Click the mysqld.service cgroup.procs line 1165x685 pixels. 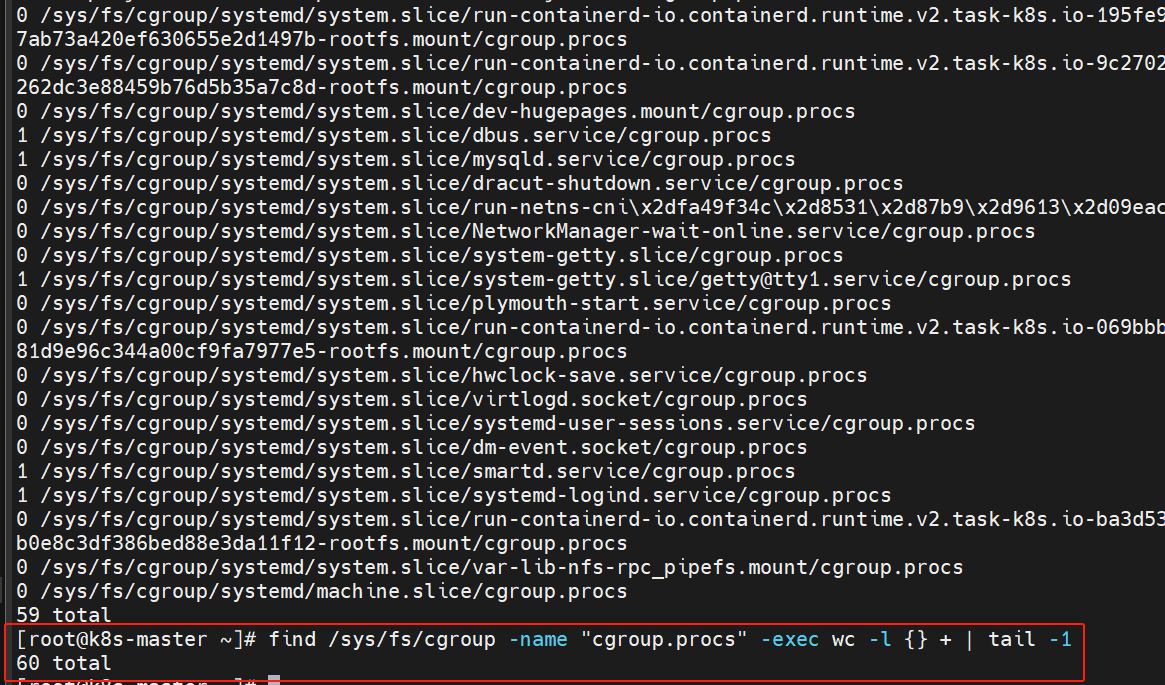tap(406, 159)
